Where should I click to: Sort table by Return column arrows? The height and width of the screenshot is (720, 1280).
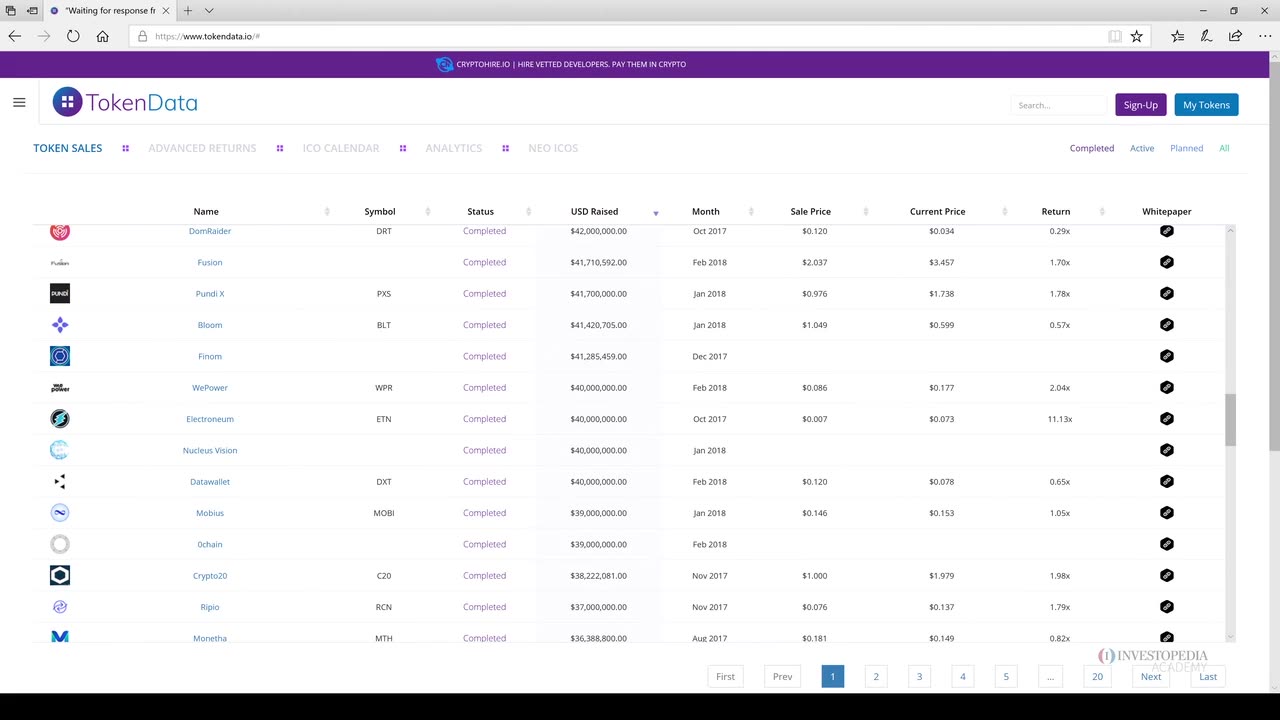(1102, 212)
